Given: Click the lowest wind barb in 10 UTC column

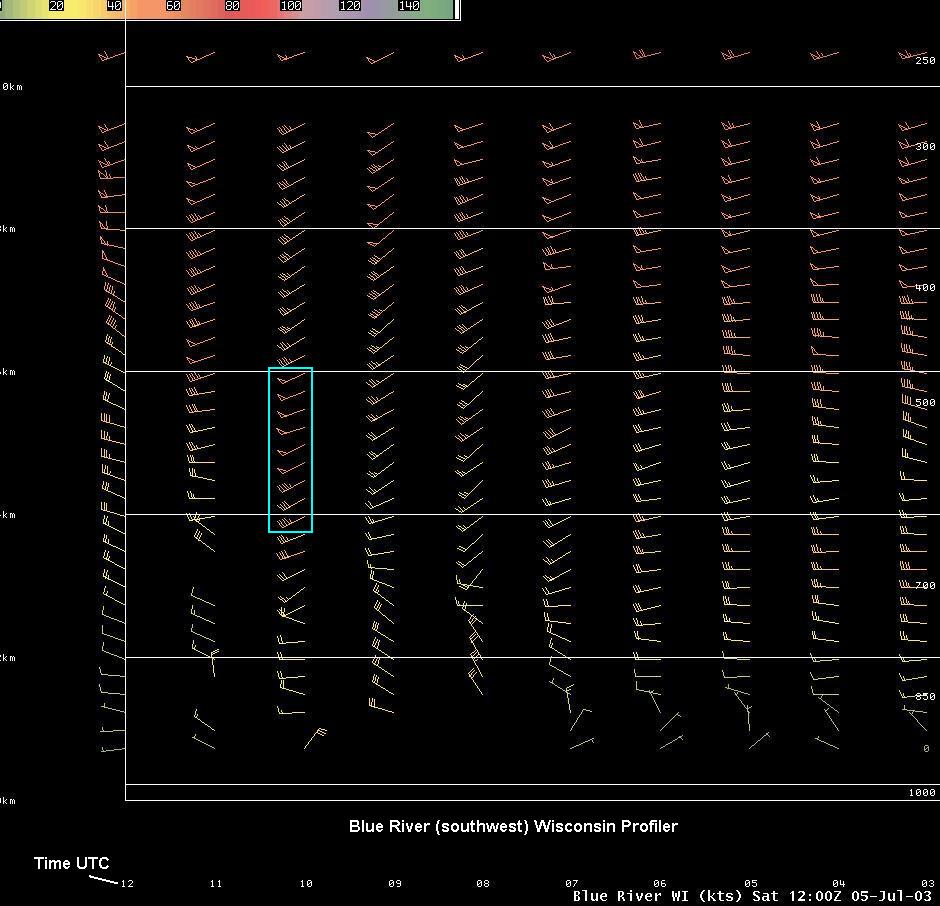Looking at the screenshot, I should click(316, 738).
